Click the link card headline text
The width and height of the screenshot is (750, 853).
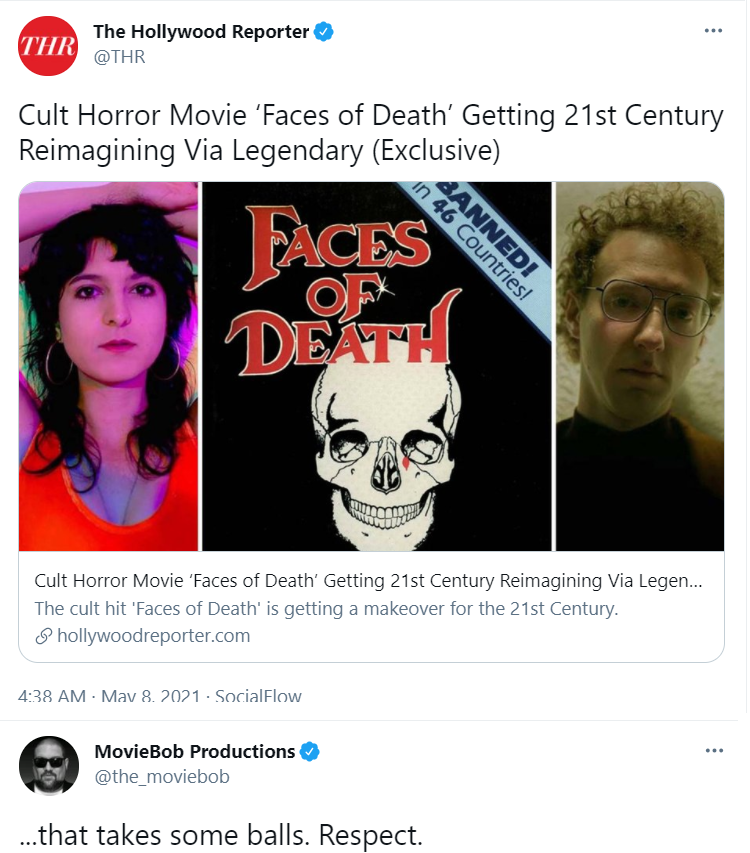click(x=368, y=580)
